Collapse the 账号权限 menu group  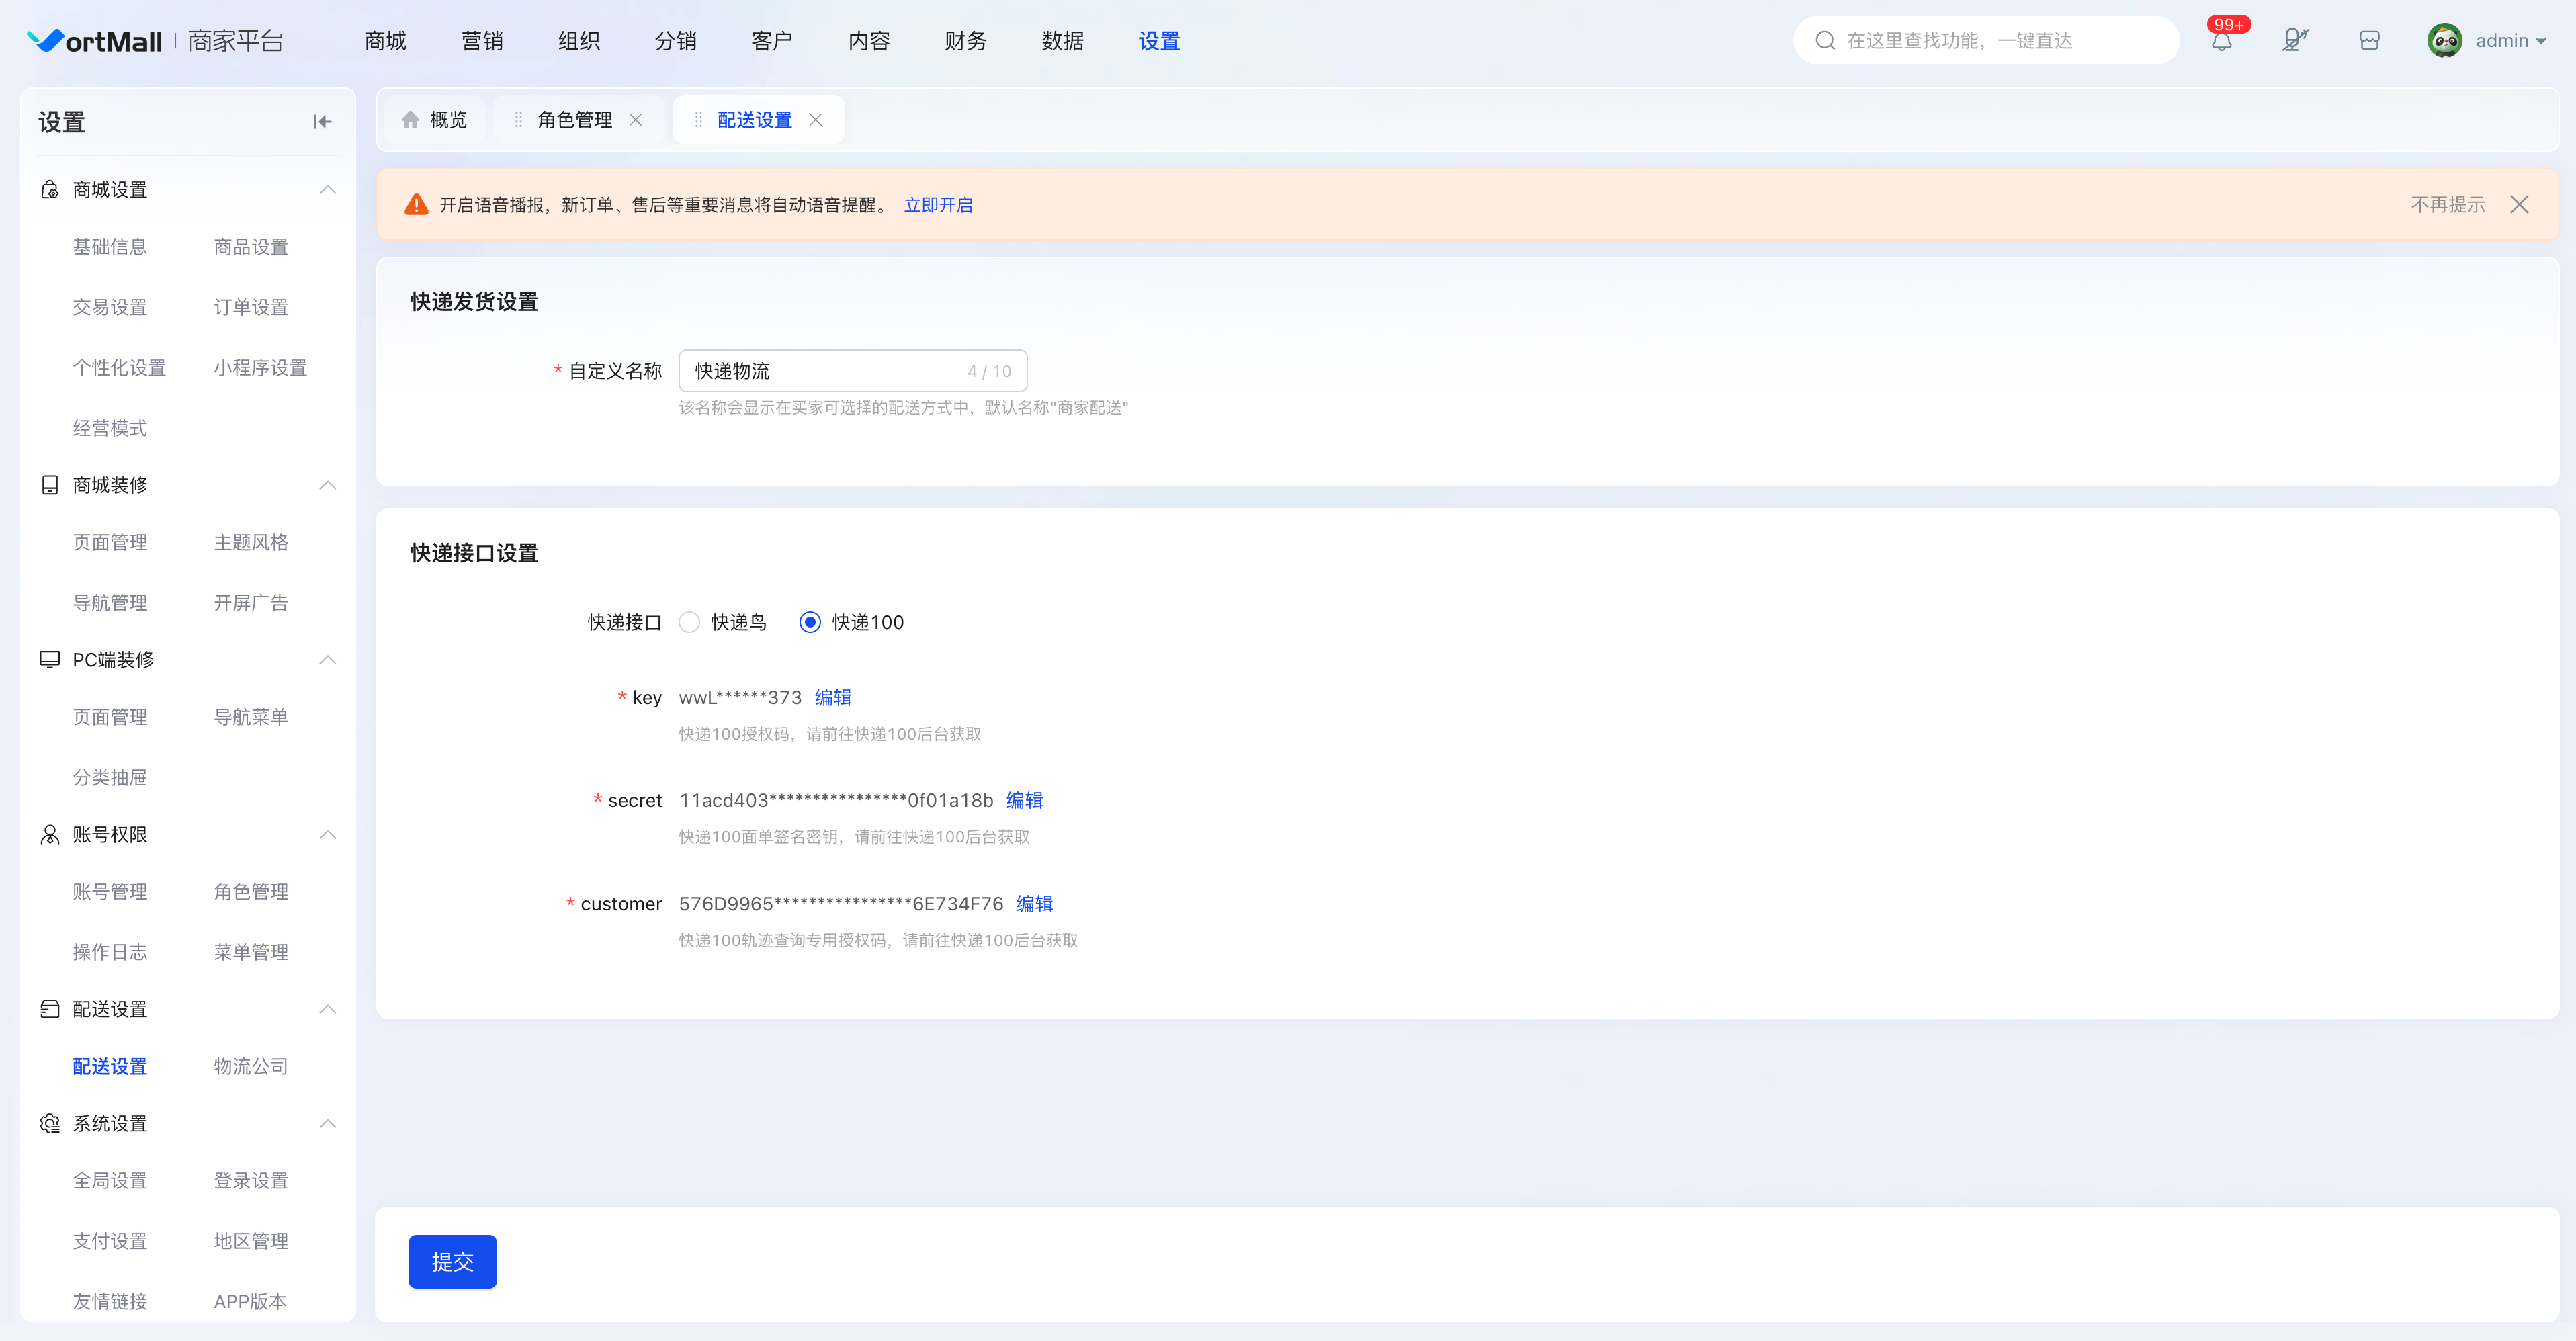tap(327, 834)
